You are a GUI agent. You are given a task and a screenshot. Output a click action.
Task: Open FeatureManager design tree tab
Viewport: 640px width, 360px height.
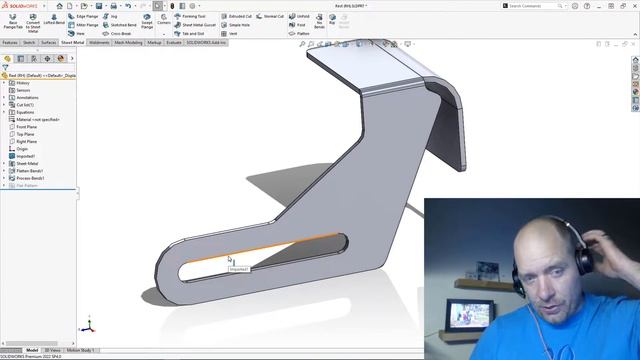[x=7, y=59]
